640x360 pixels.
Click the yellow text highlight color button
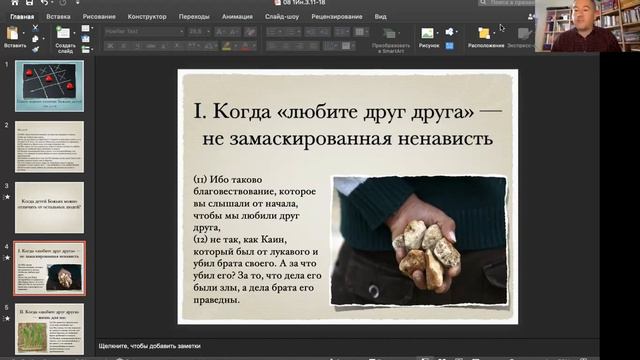(227, 46)
